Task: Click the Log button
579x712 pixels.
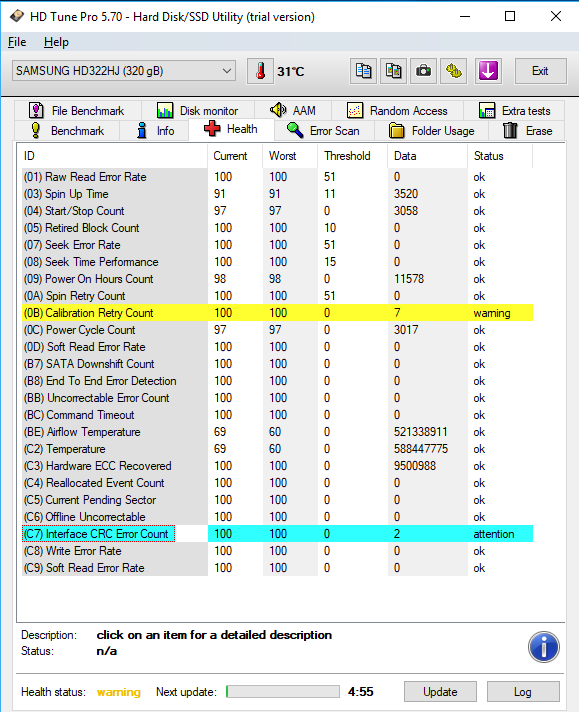Action: (523, 692)
